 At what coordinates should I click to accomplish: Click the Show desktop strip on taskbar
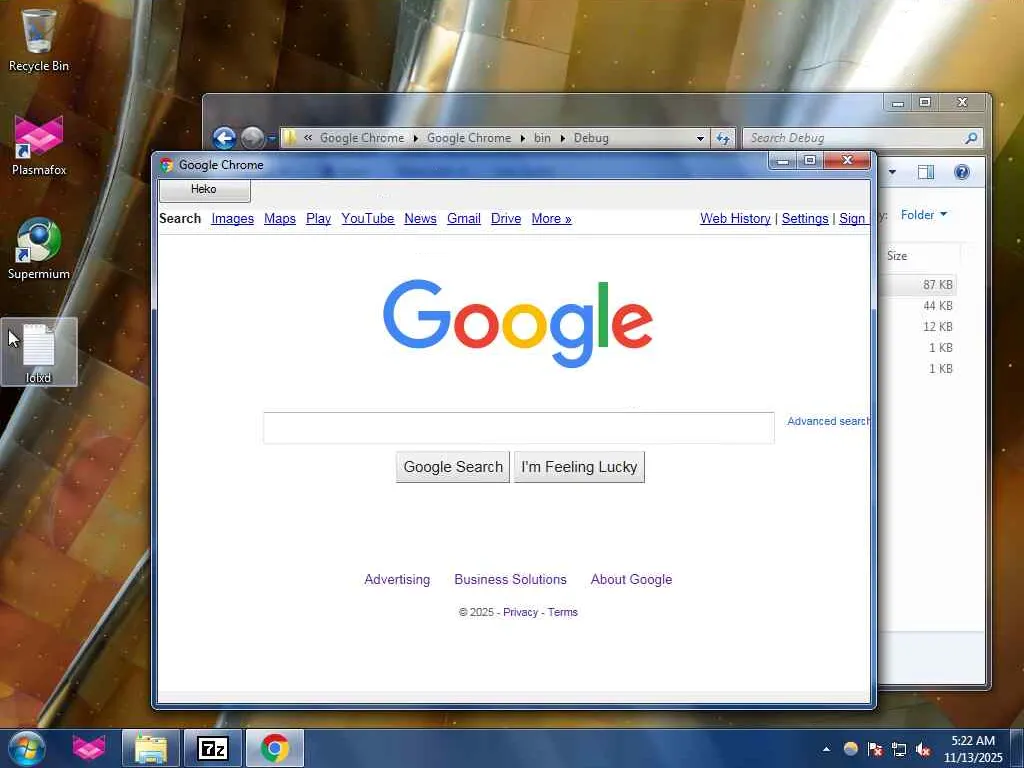(1019, 748)
